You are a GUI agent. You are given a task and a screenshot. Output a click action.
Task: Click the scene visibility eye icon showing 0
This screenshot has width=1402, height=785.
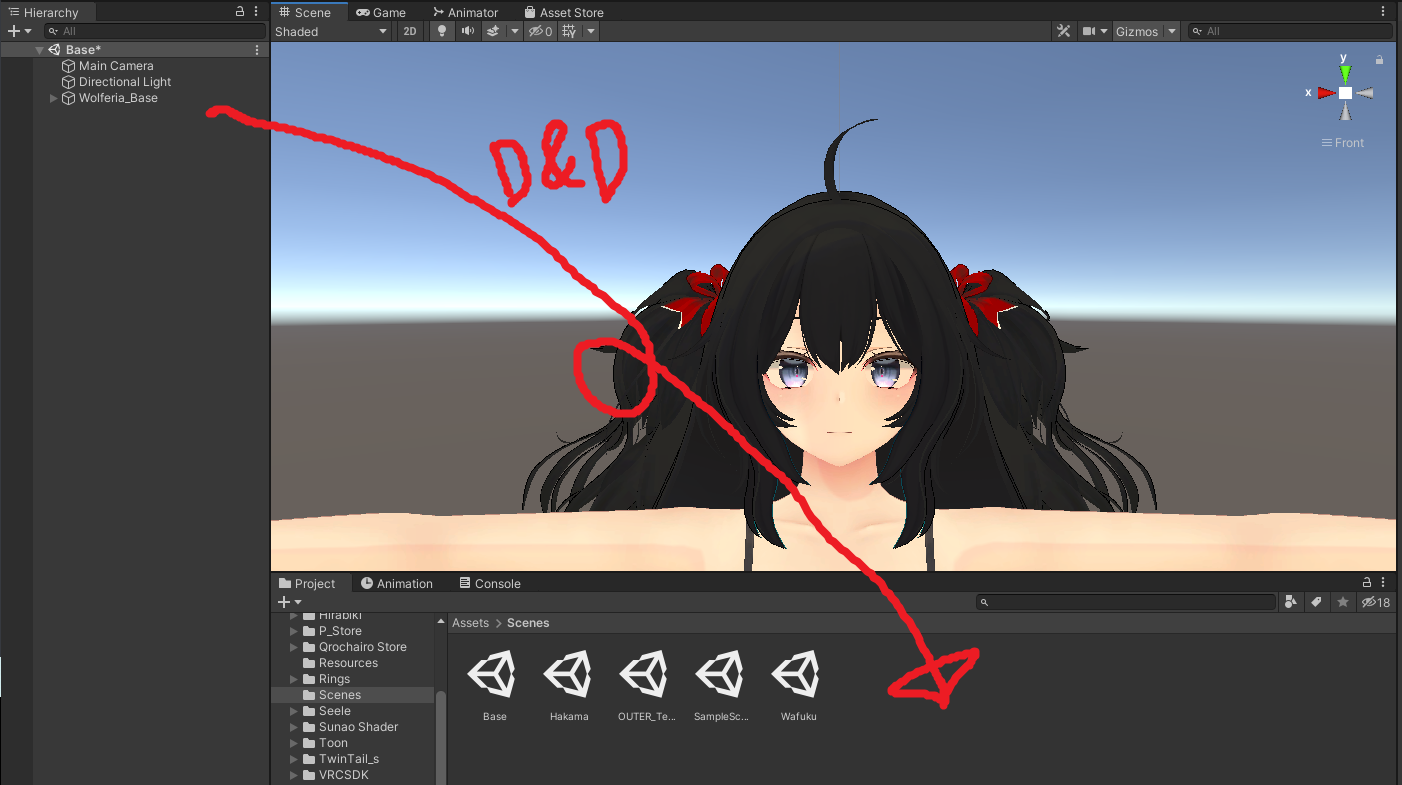539,31
